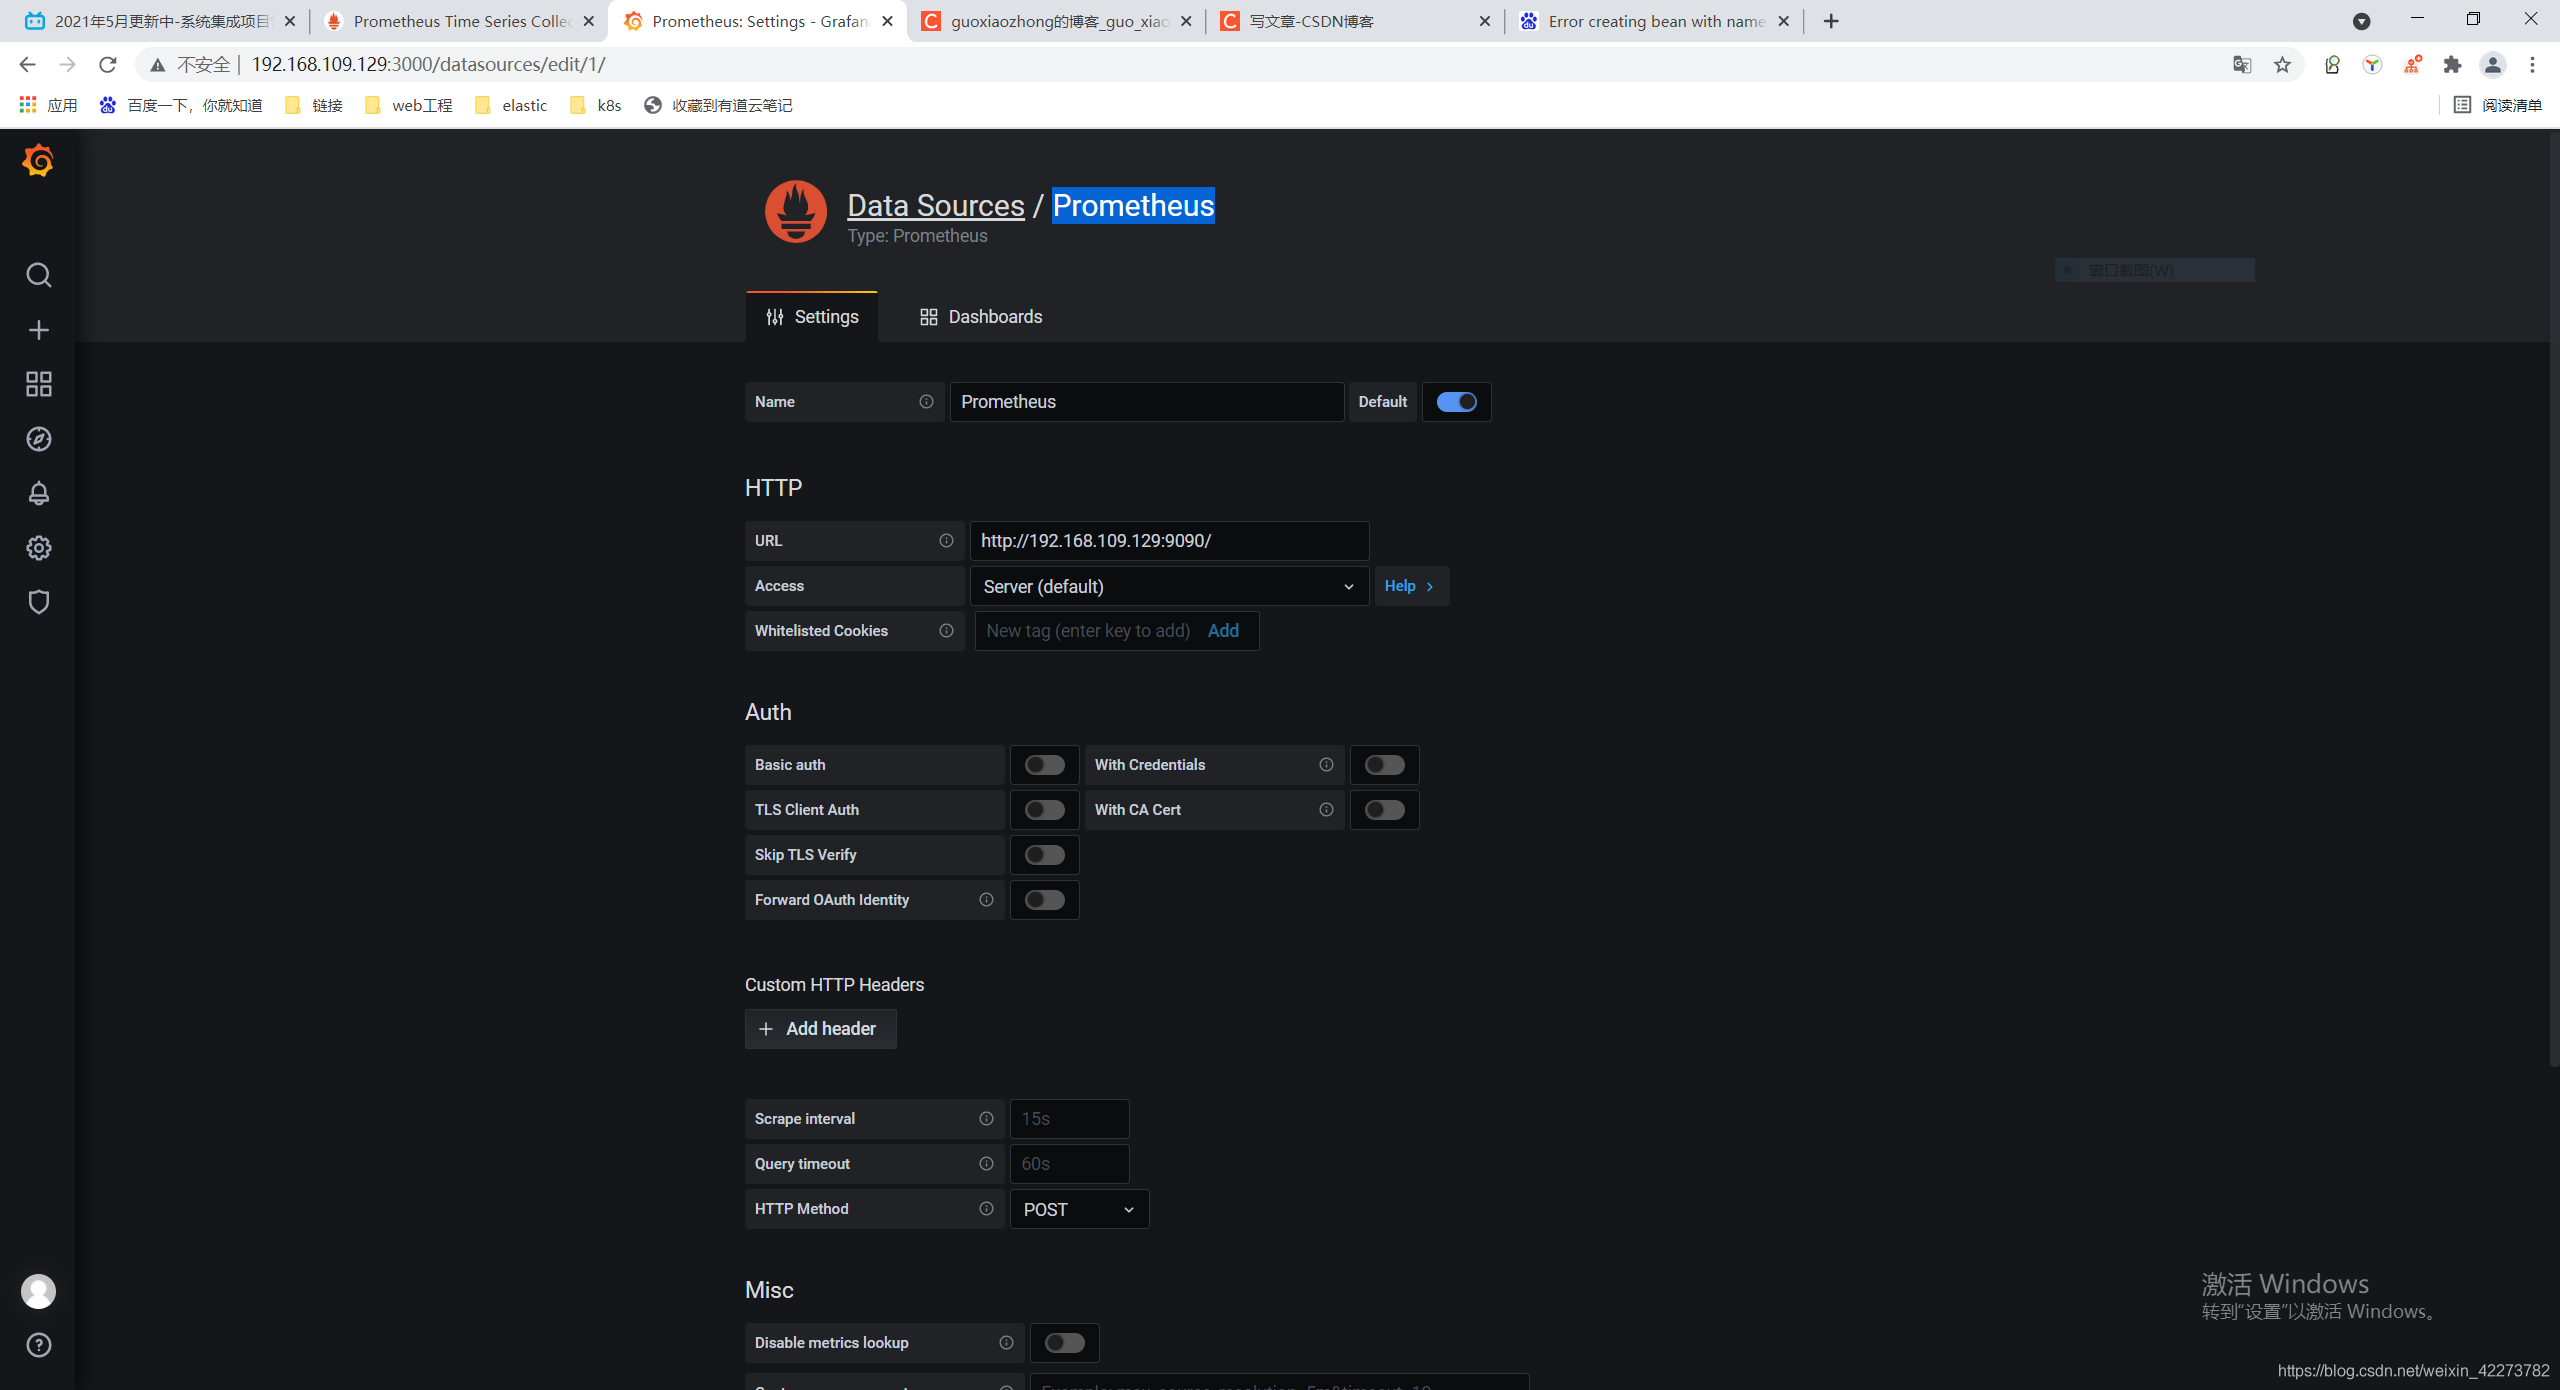Click the user avatar in the sidebar
This screenshot has width=2560, height=1390.
(38, 1291)
